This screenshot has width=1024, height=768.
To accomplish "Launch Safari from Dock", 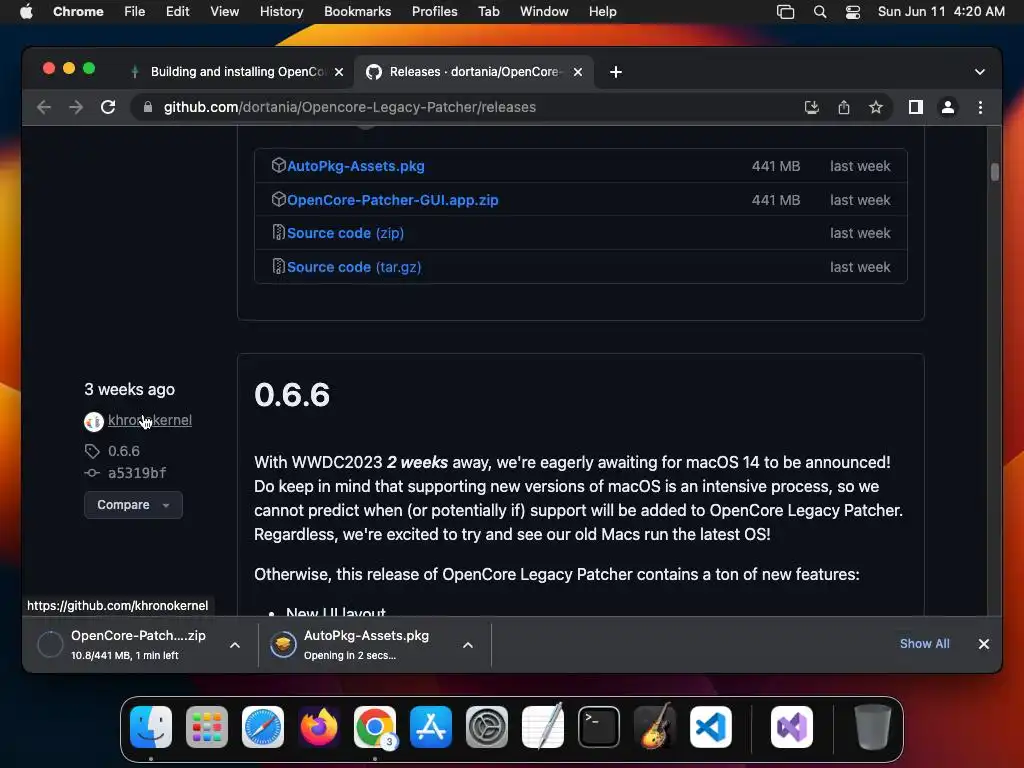I will (x=263, y=727).
